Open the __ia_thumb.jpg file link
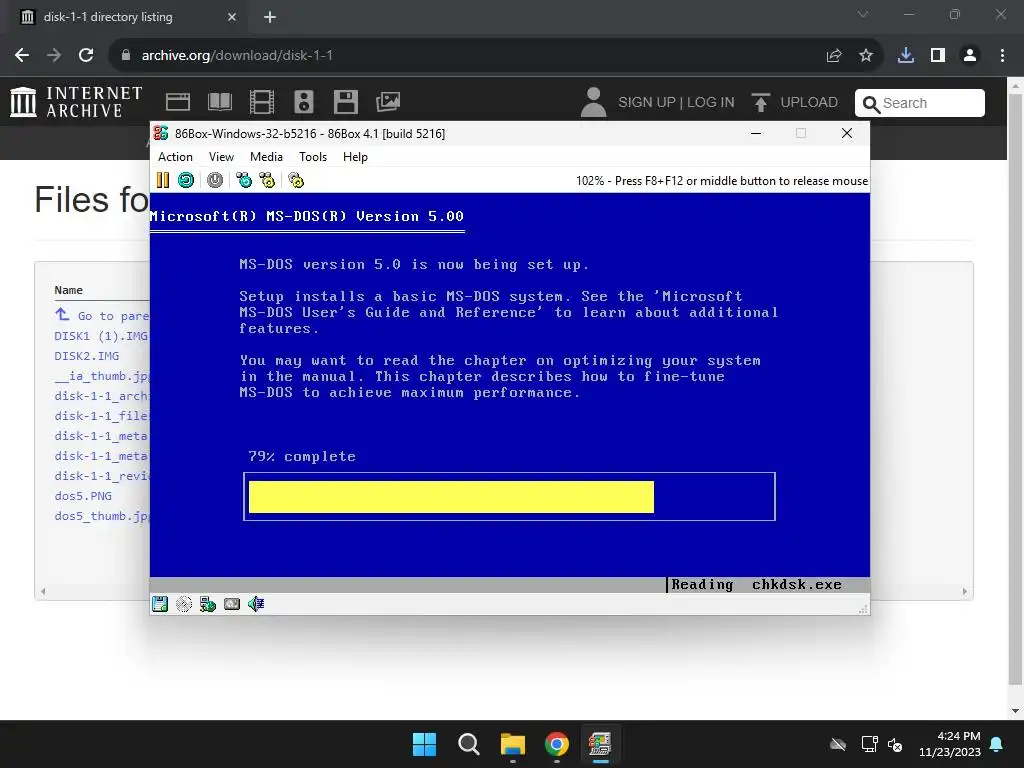The height and width of the screenshot is (768, 1024). pyautogui.click(x=102, y=376)
